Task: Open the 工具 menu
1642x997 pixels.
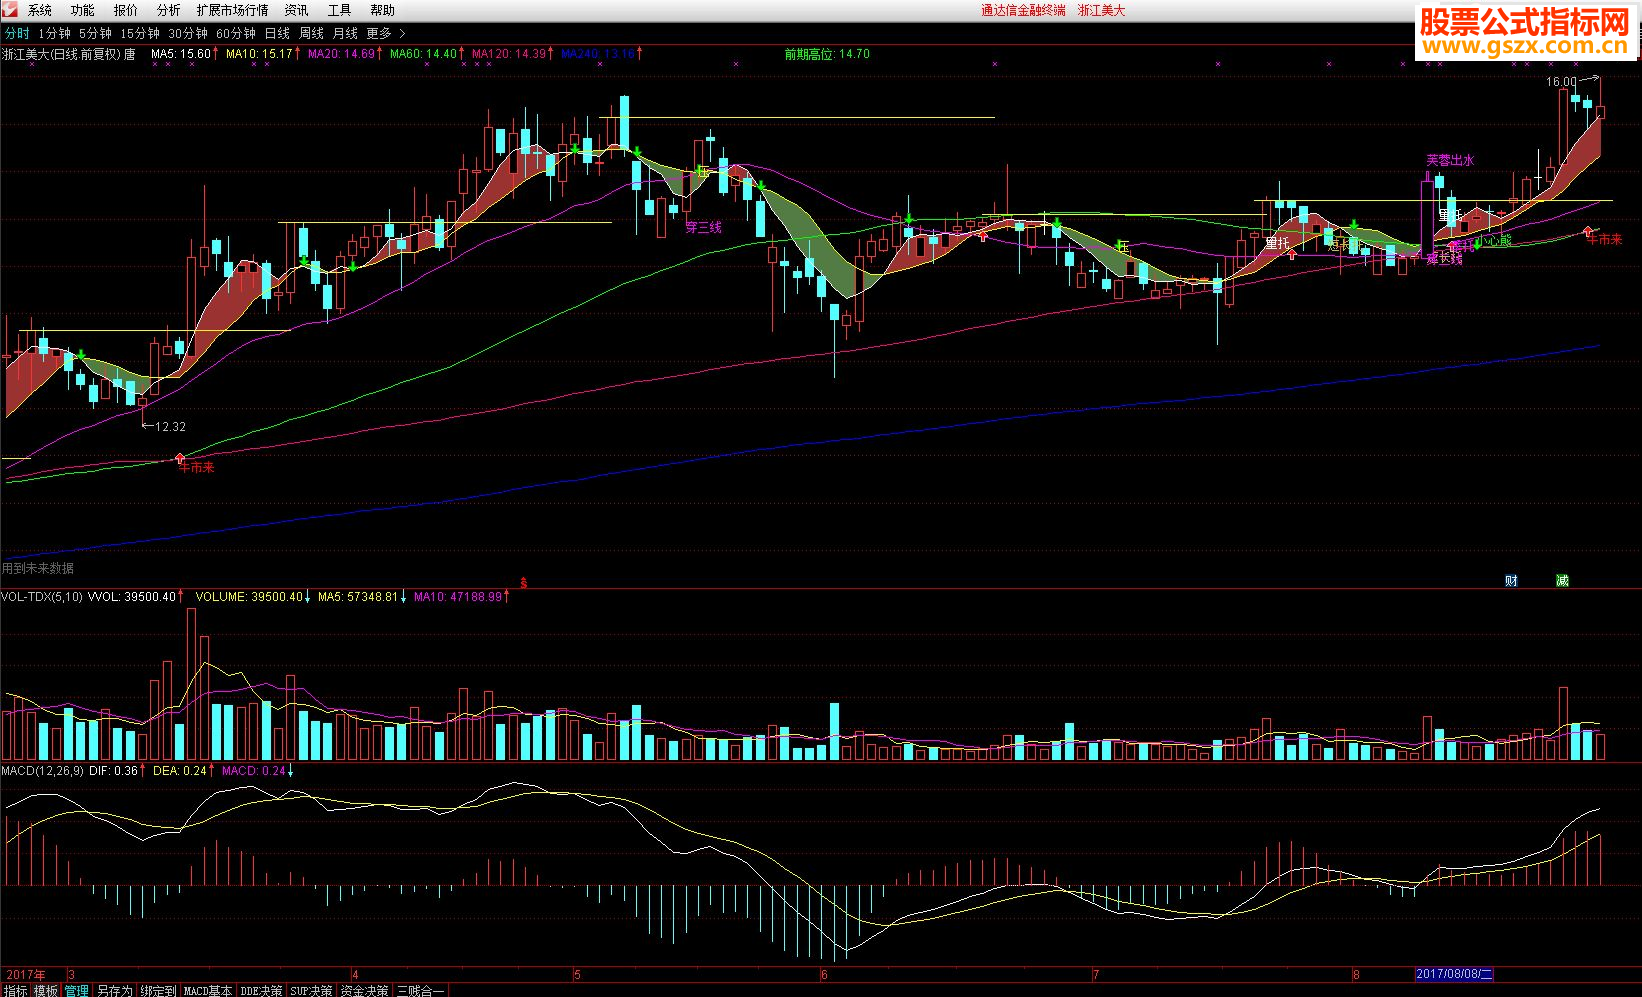Action: point(339,10)
